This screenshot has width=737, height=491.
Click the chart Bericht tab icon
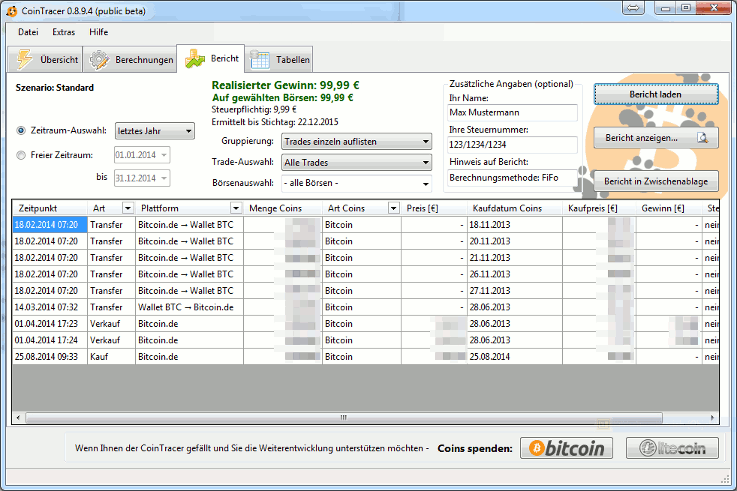coord(195,59)
